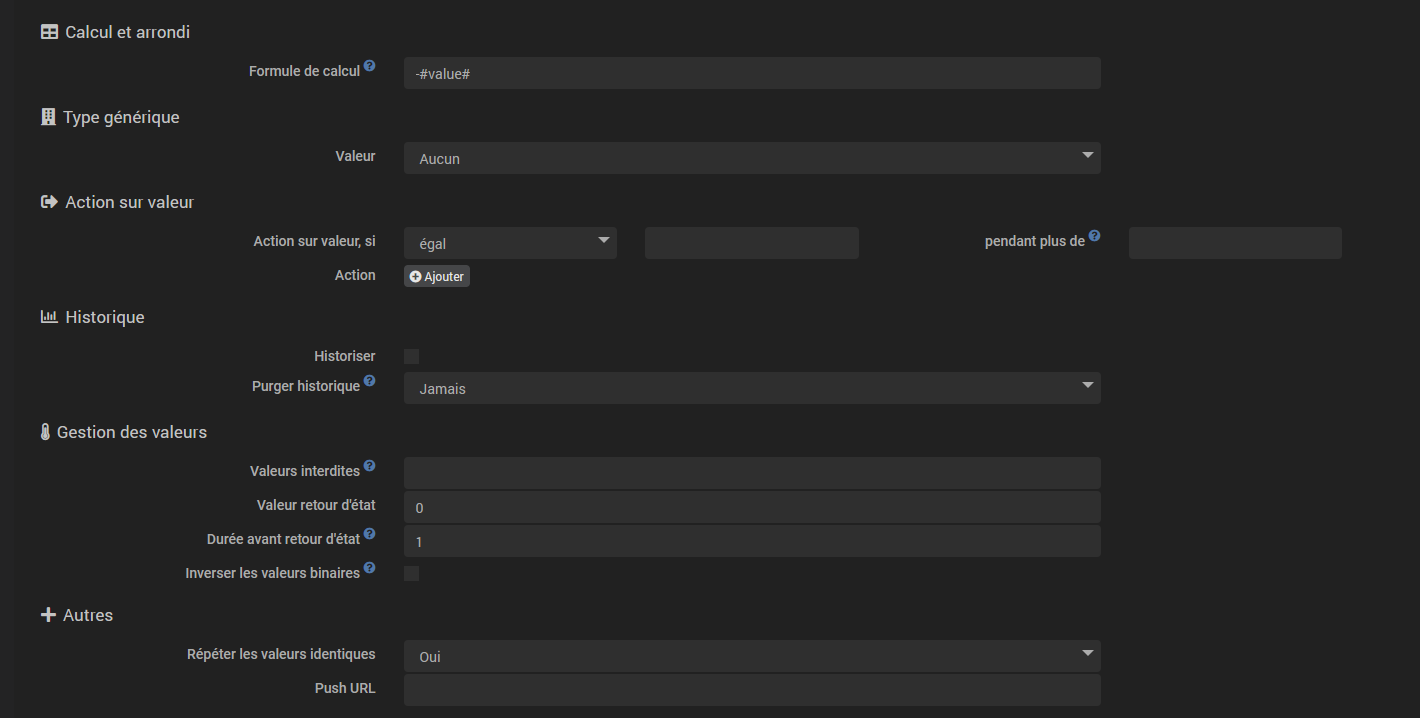Open the Type générique Valeur dropdown
The height and width of the screenshot is (718, 1420).
coord(752,158)
